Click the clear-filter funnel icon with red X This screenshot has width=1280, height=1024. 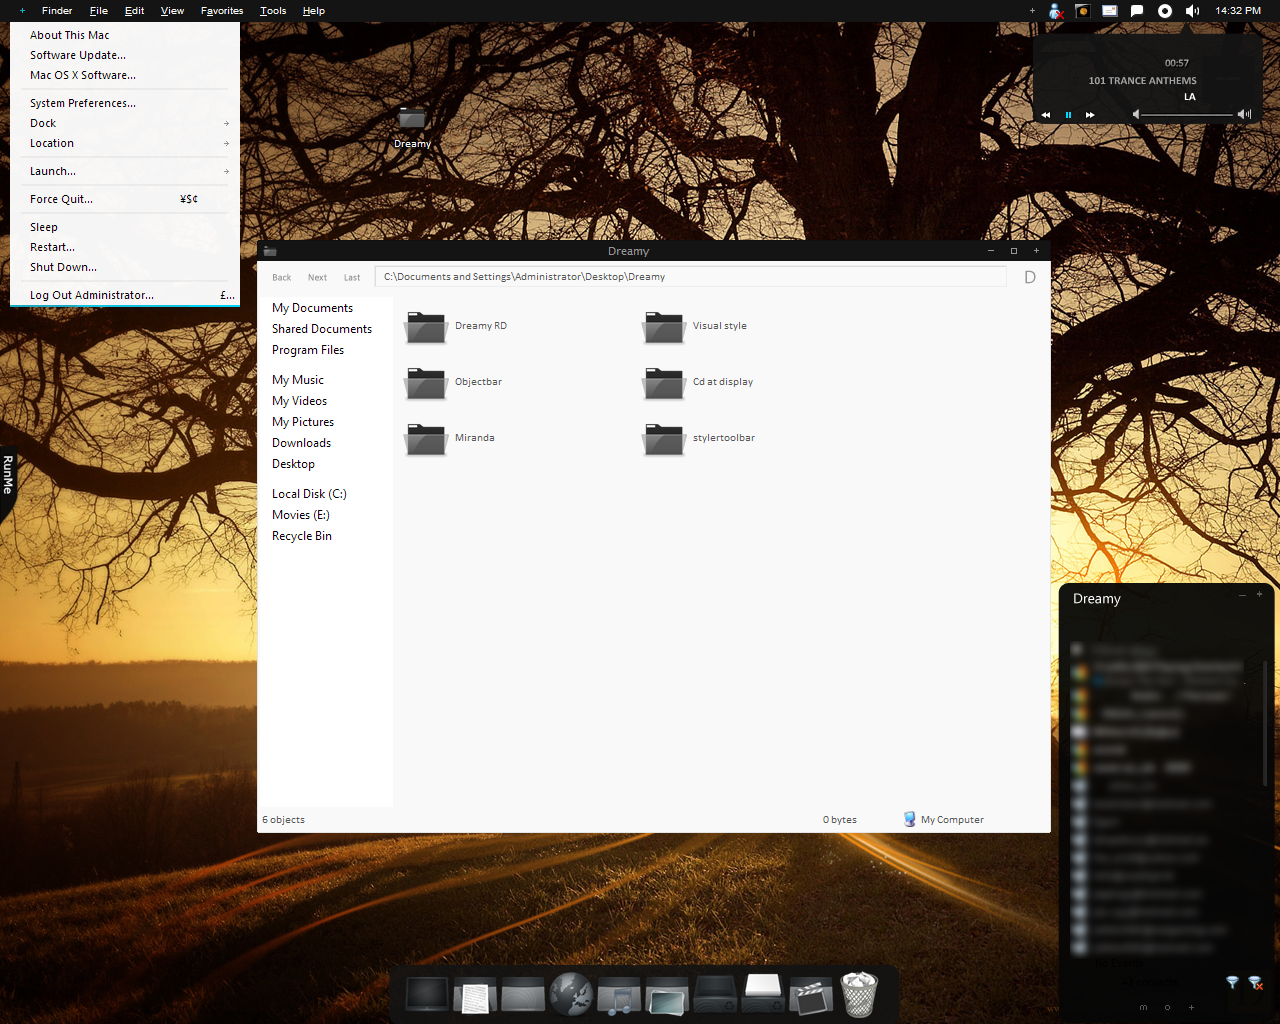tap(1255, 983)
